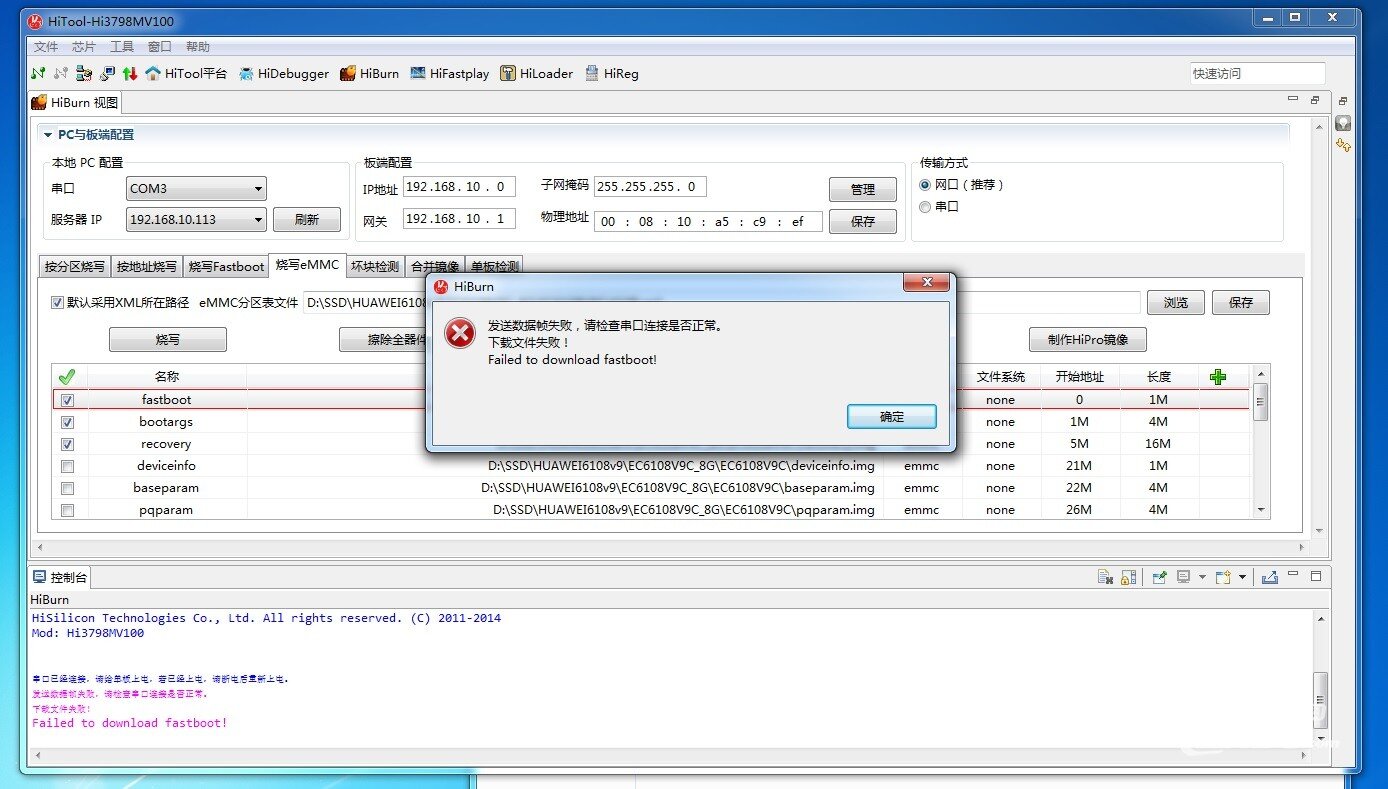1388x789 pixels.
Task: Open the 文件 menu
Action: pyautogui.click(x=46, y=47)
